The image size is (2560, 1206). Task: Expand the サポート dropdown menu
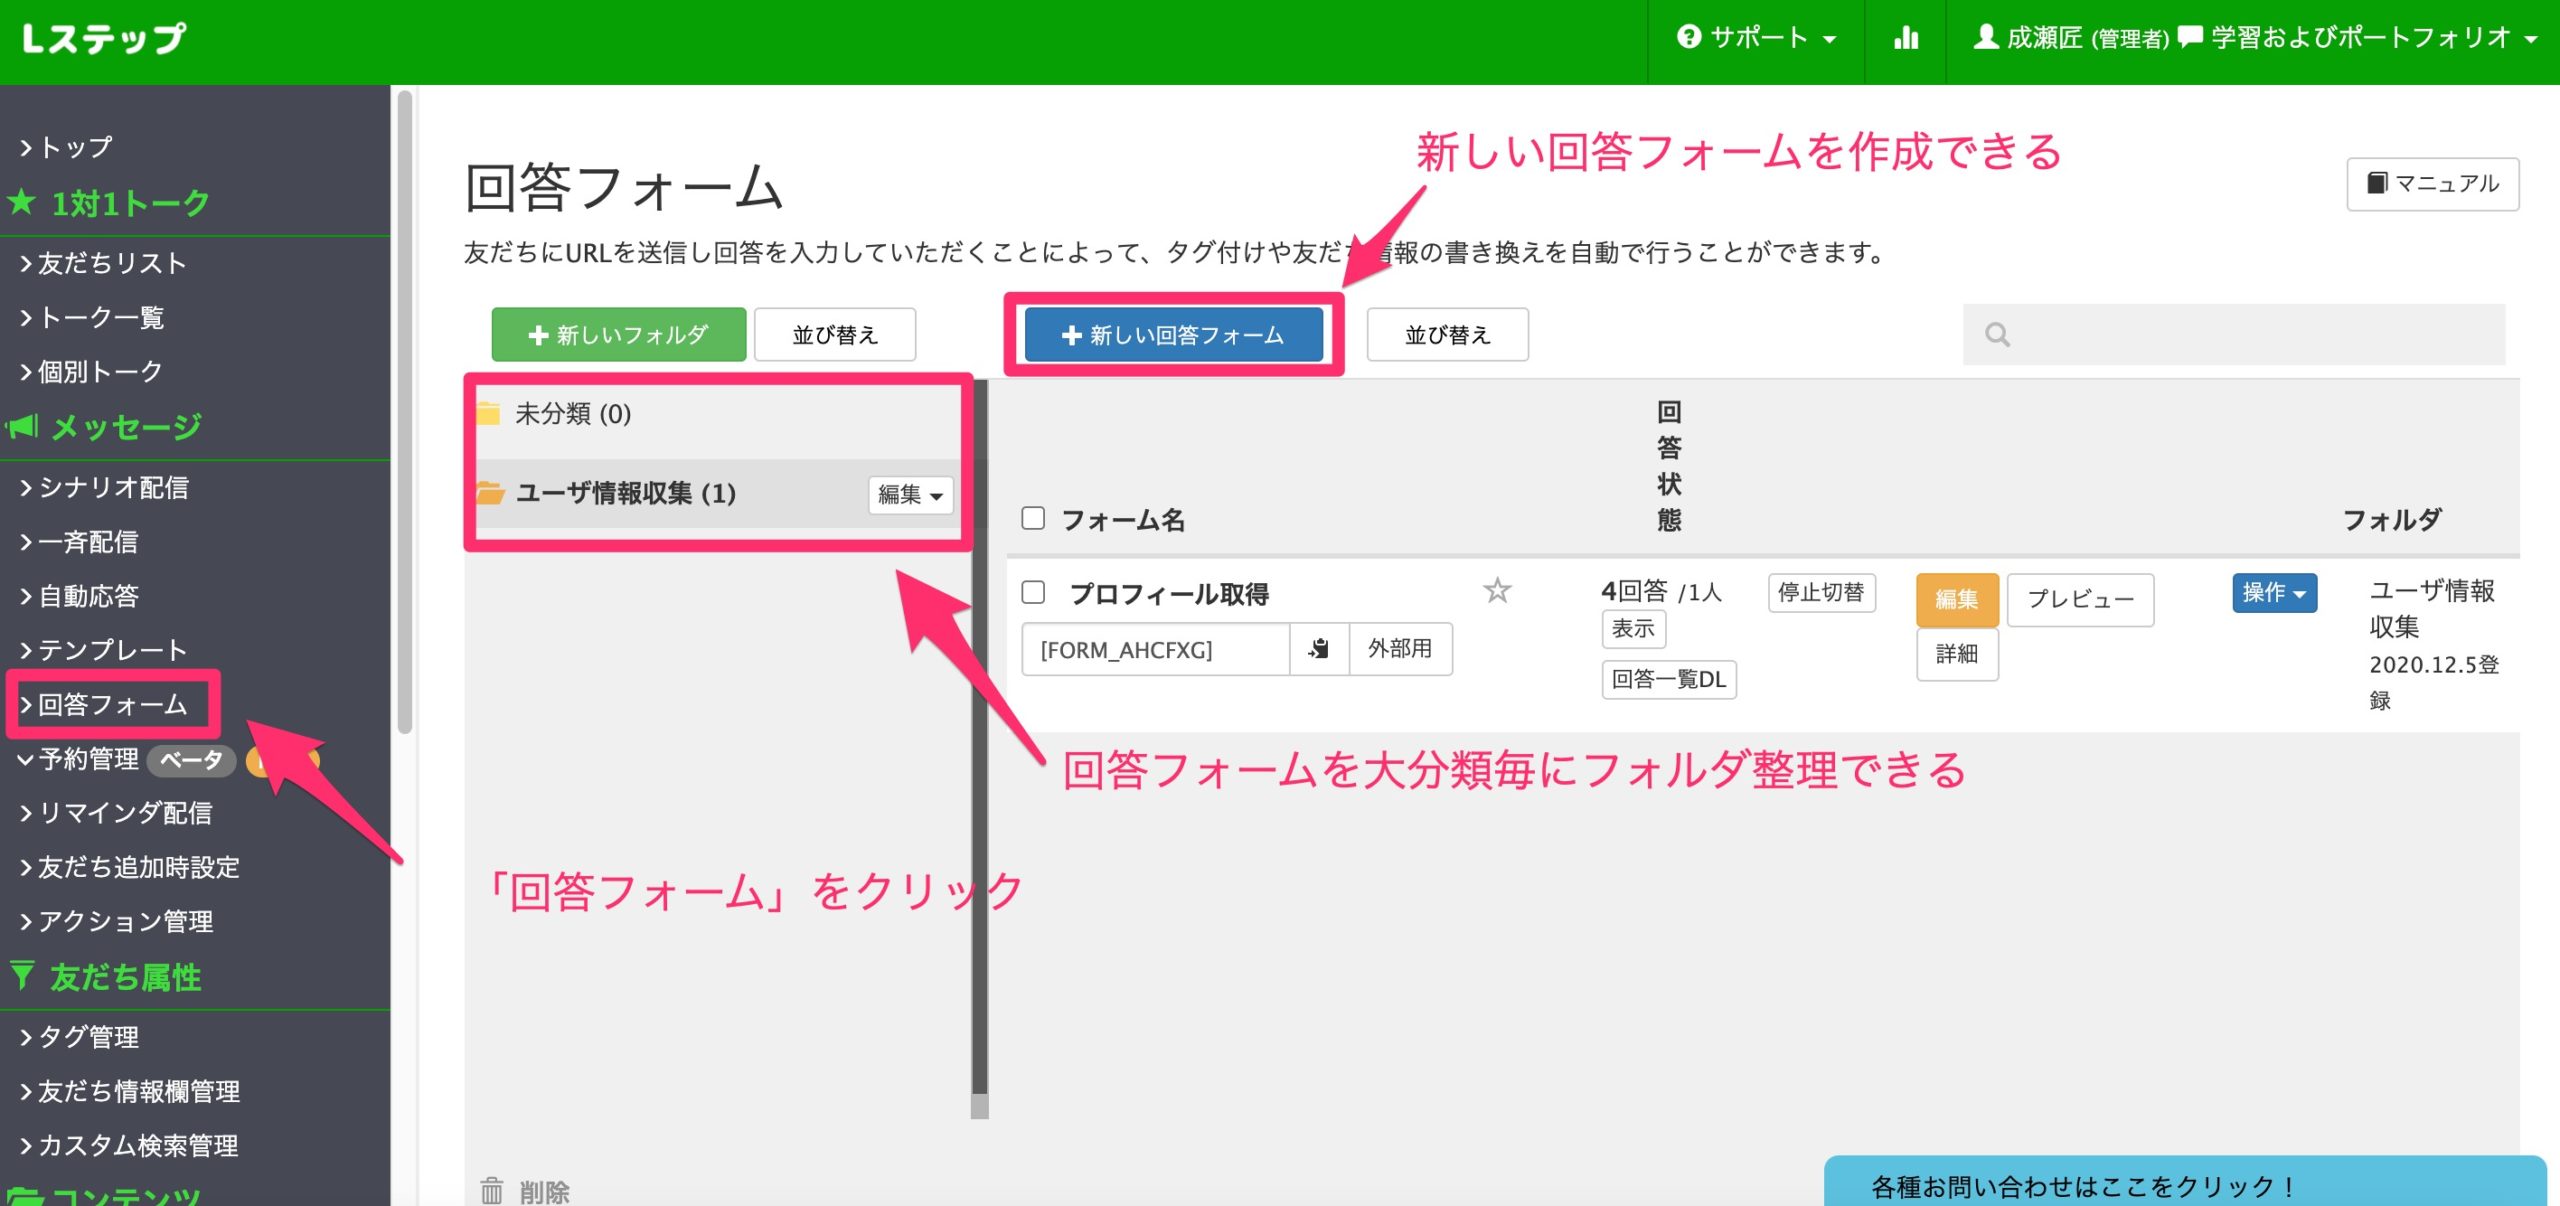pyautogui.click(x=1756, y=38)
